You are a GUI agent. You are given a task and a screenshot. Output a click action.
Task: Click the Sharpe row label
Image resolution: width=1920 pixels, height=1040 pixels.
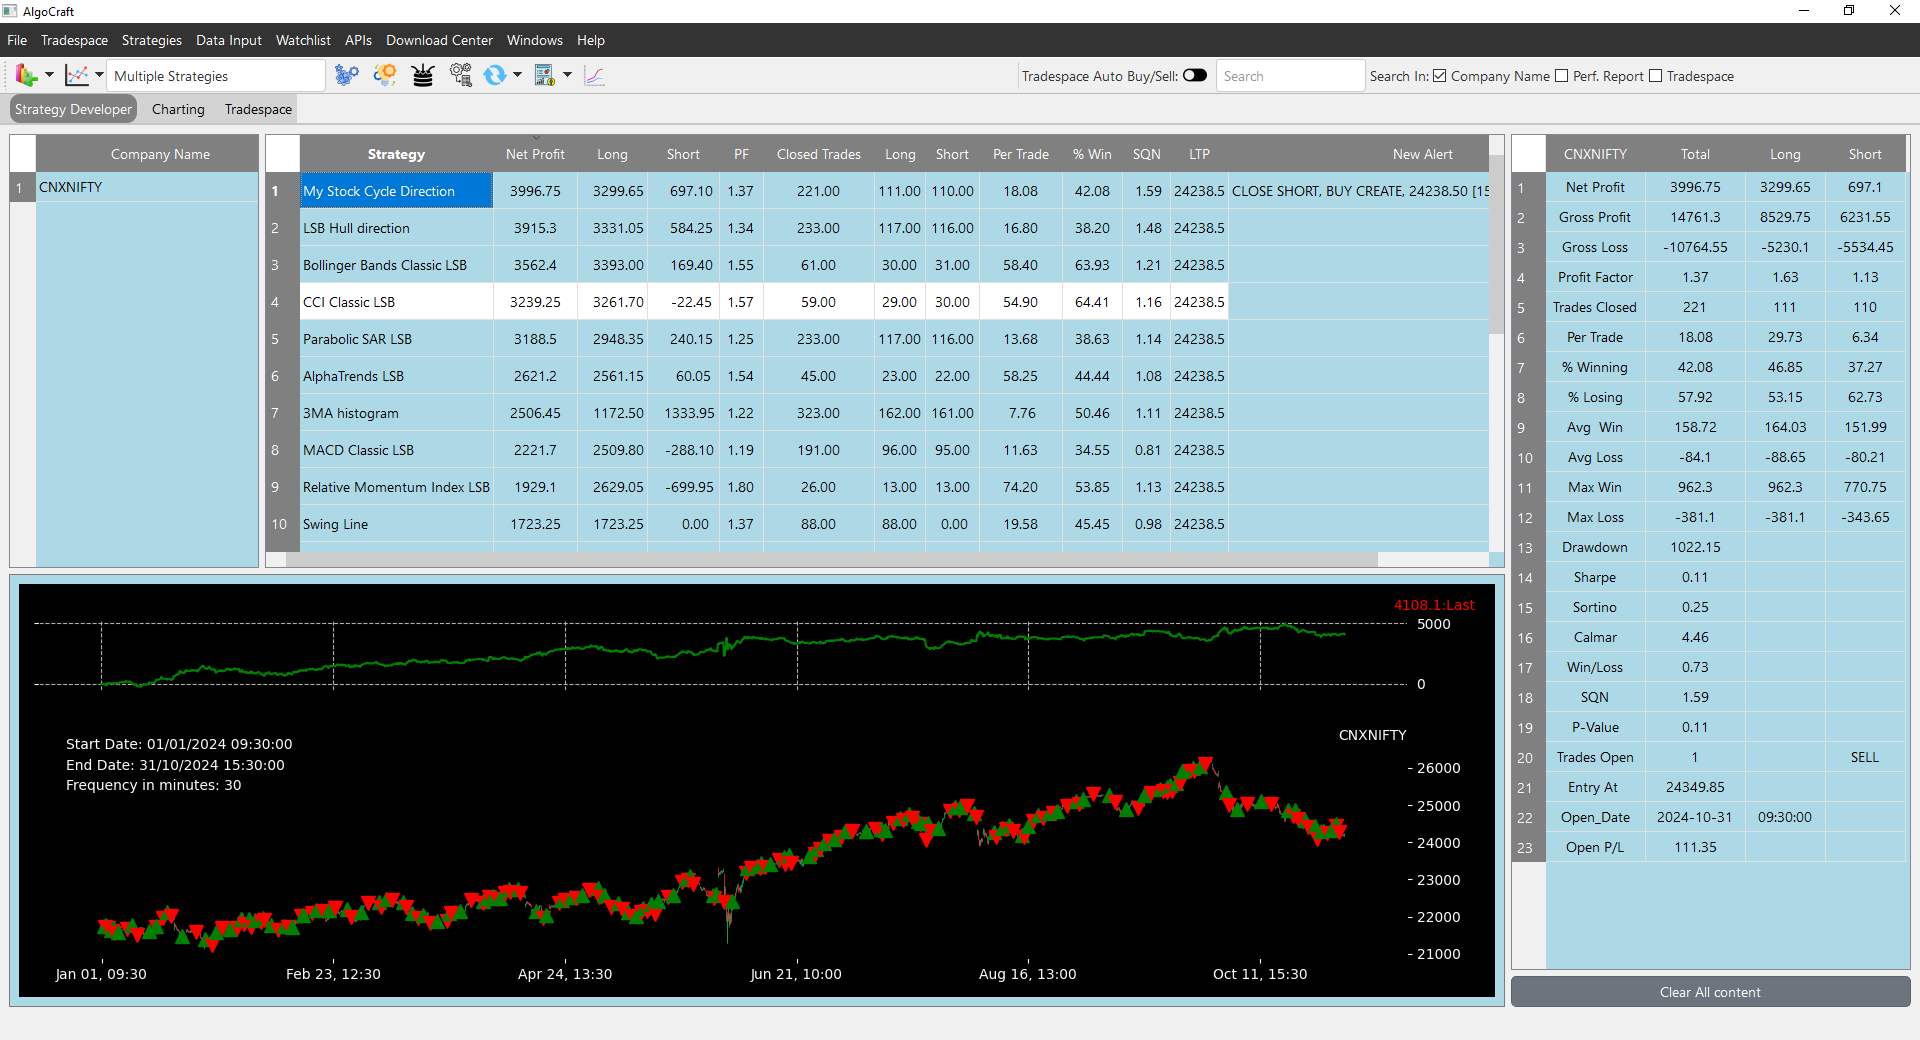(x=1594, y=577)
